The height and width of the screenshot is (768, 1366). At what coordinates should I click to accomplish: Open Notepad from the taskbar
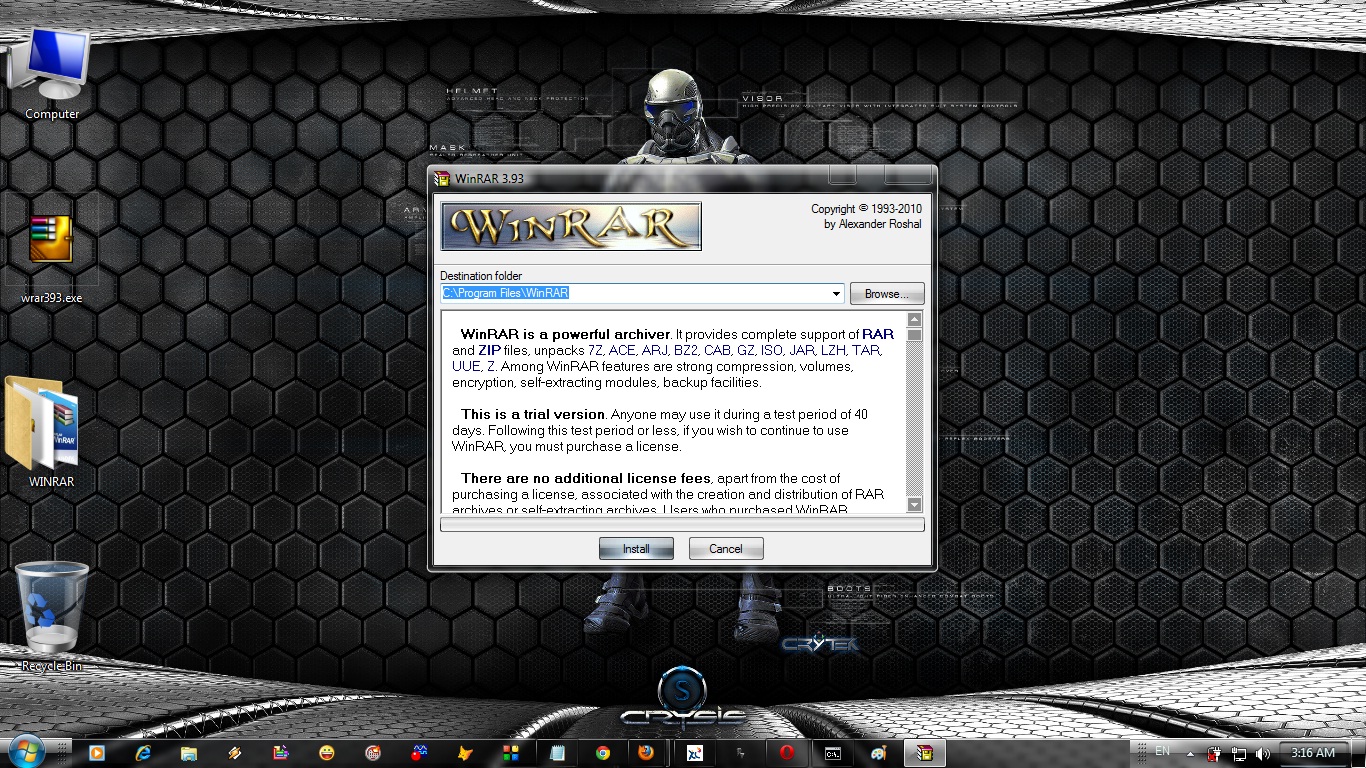pos(557,753)
